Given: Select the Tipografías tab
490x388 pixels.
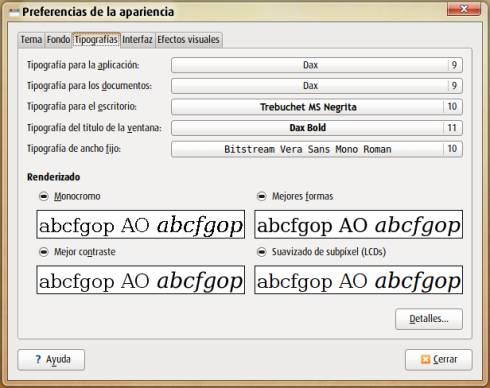Looking at the screenshot, I should tap(96, 40).
